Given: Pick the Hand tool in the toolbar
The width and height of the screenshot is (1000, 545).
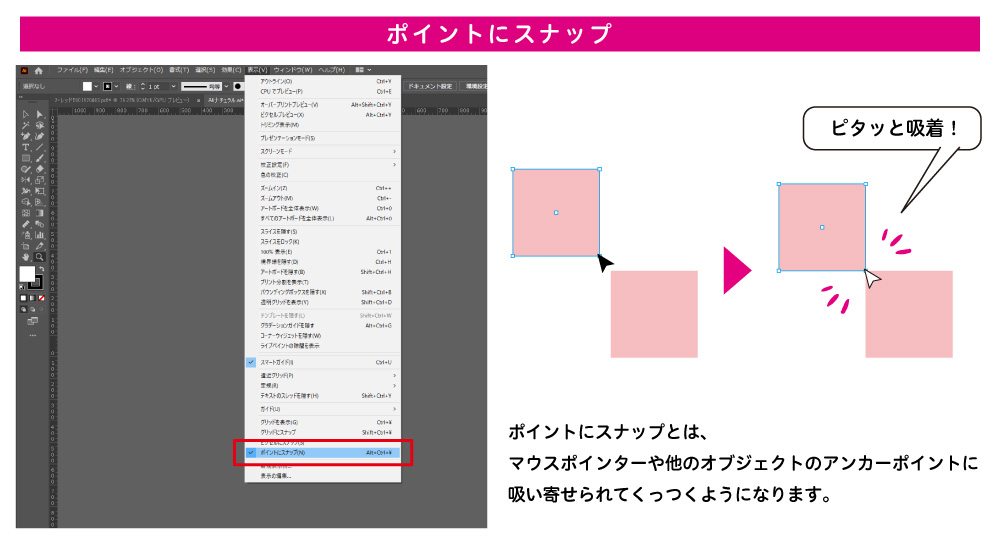Looking at the screenshot, I should (x=26, y=257).
